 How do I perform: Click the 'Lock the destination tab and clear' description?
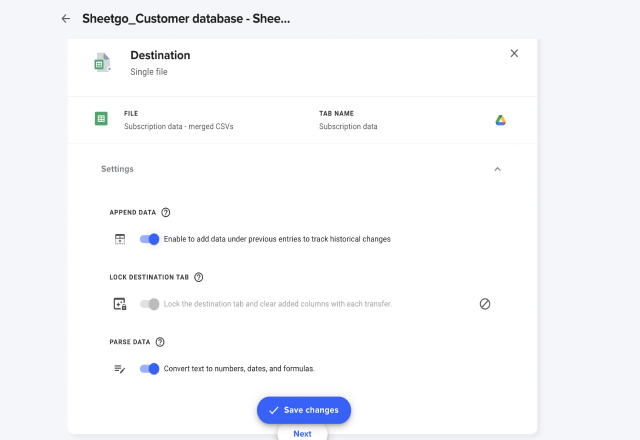tap(278, 304)
